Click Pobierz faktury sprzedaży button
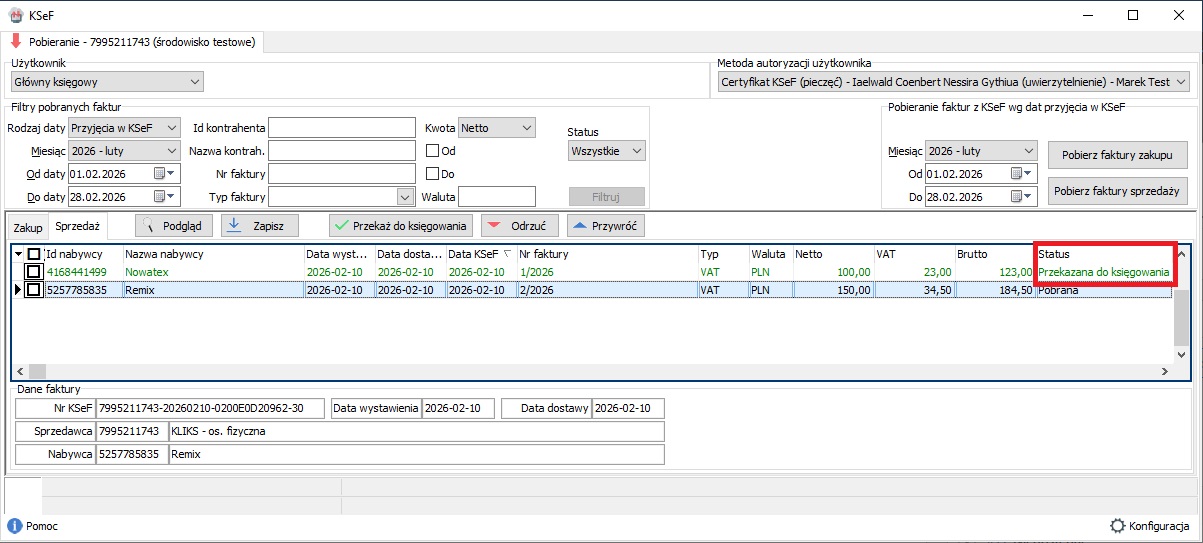Image resolution: width=1203 pixels, height=543 pixels. pos(1119,191)
